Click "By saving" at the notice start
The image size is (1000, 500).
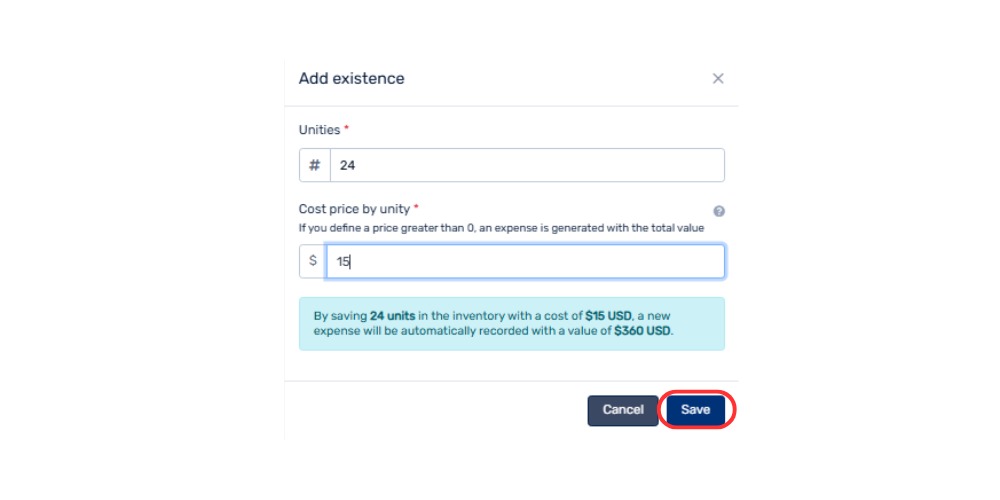click(340, 315)
